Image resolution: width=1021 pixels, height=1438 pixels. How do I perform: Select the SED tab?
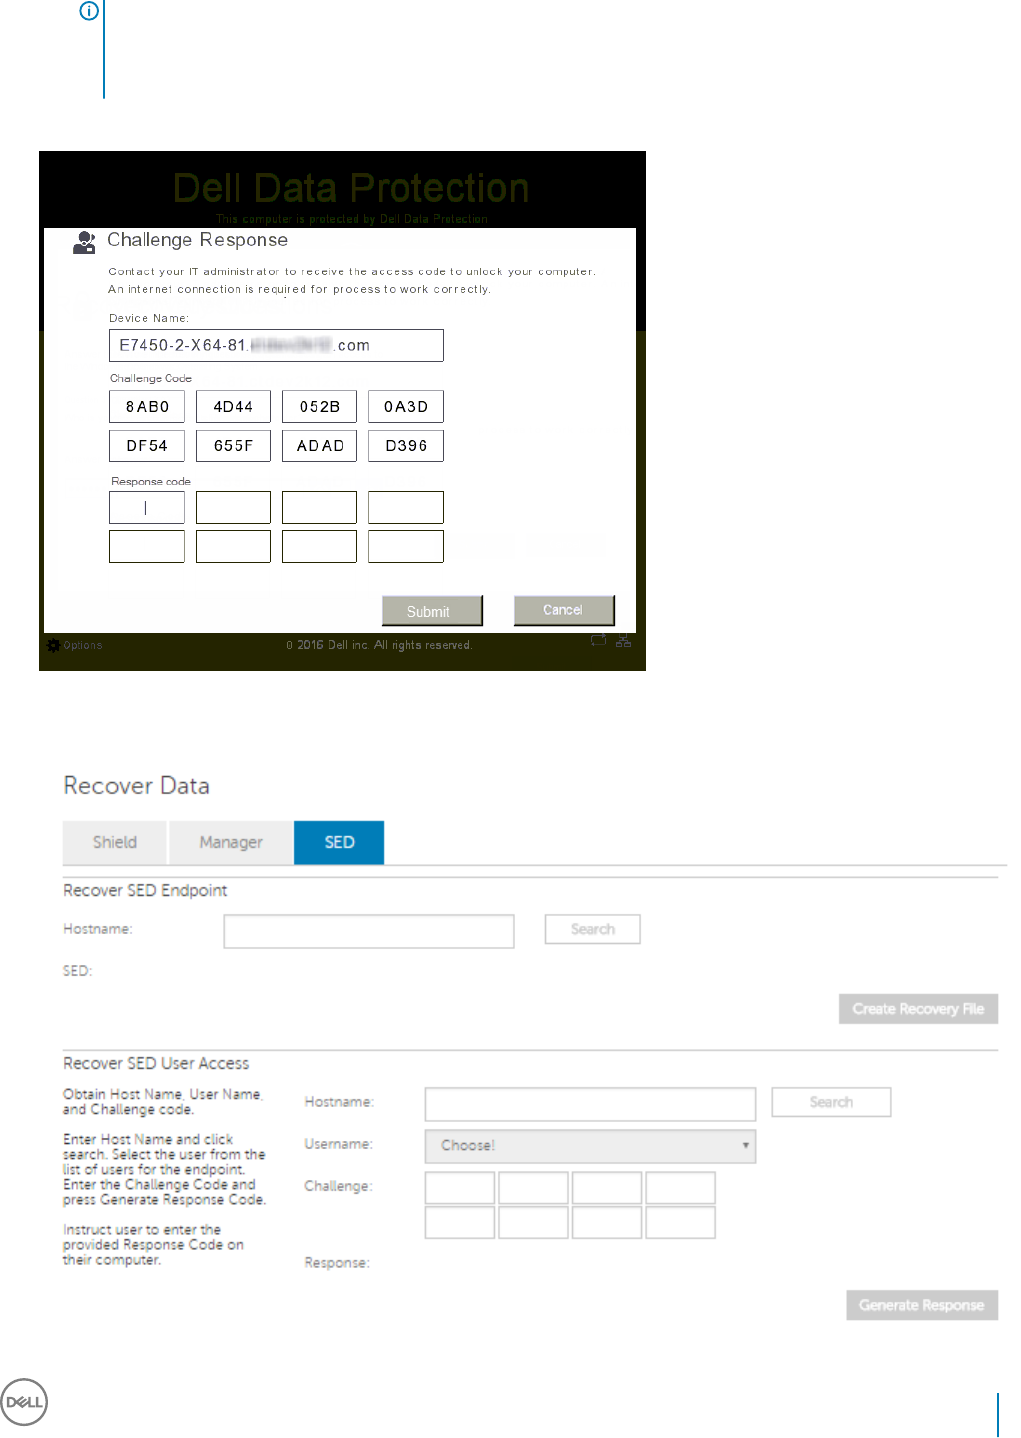(x=339, y=842)
